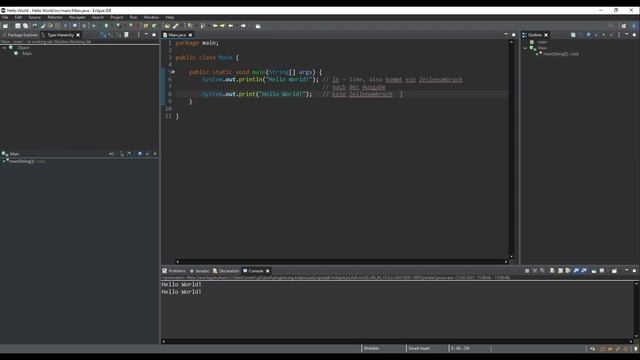Show the Subtype Hierarchy icon
The width and height of the screenshot is (640, 360).
(118, 35)
